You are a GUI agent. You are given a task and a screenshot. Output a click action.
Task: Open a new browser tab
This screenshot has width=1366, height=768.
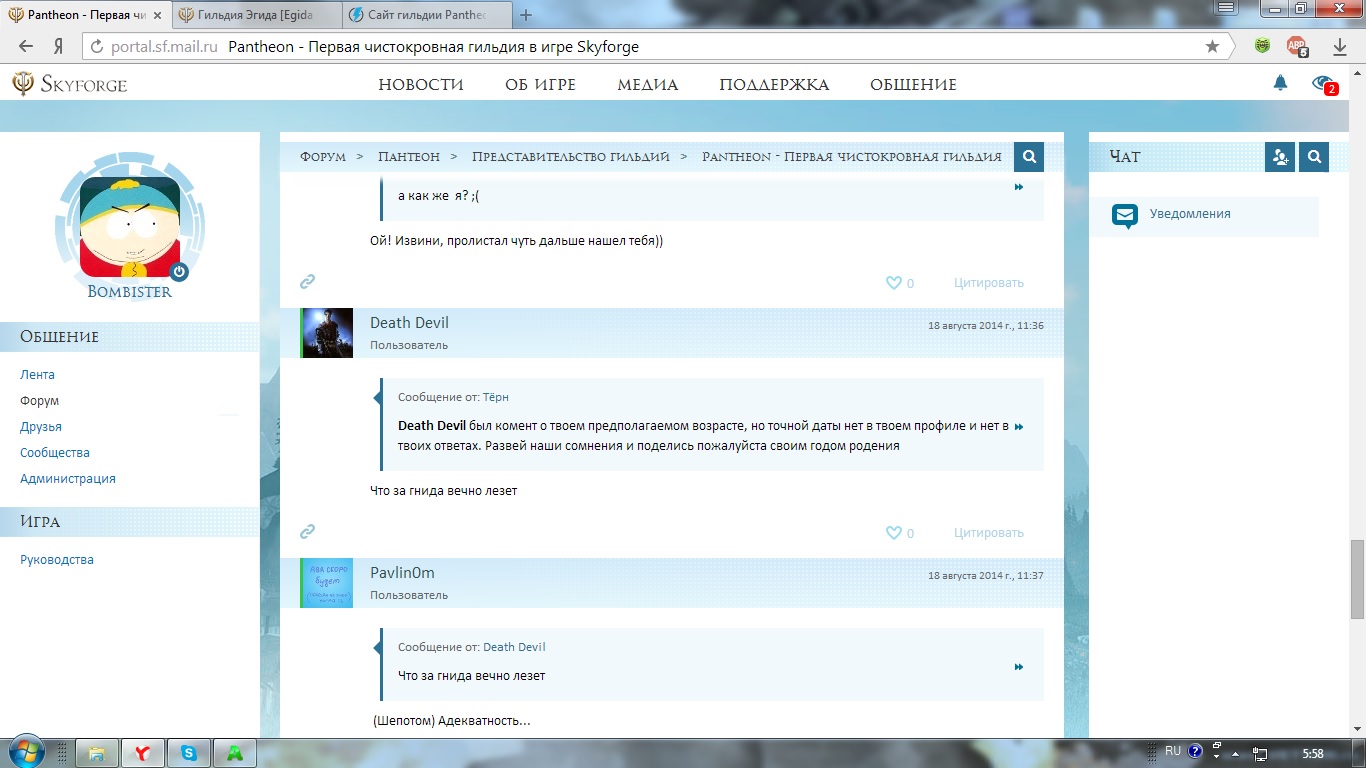tap(526, 15)
